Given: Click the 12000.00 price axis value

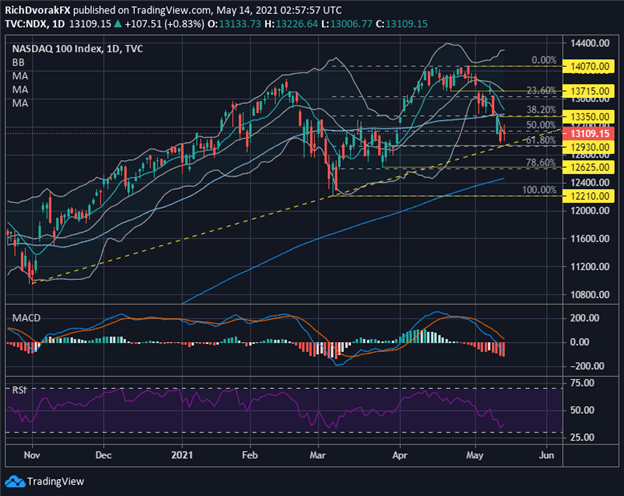Looking at the screenshot, I should pos(590,211).
